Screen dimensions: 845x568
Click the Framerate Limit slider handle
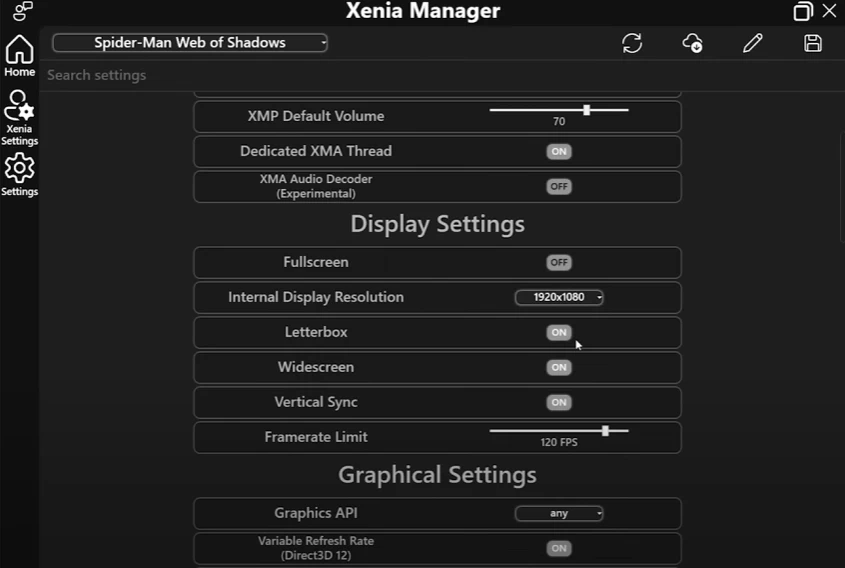[x=605, y=431]
